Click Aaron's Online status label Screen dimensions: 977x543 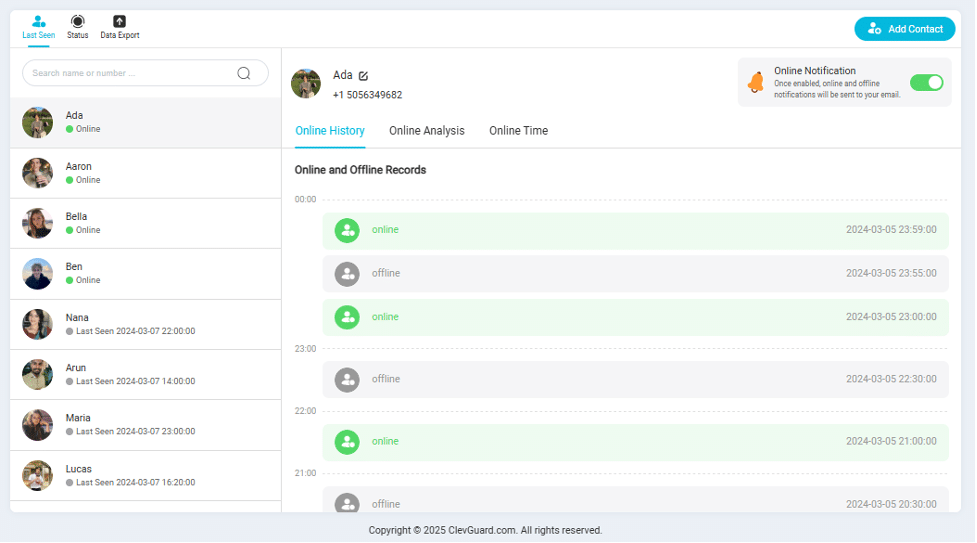(x=88, y=180)
